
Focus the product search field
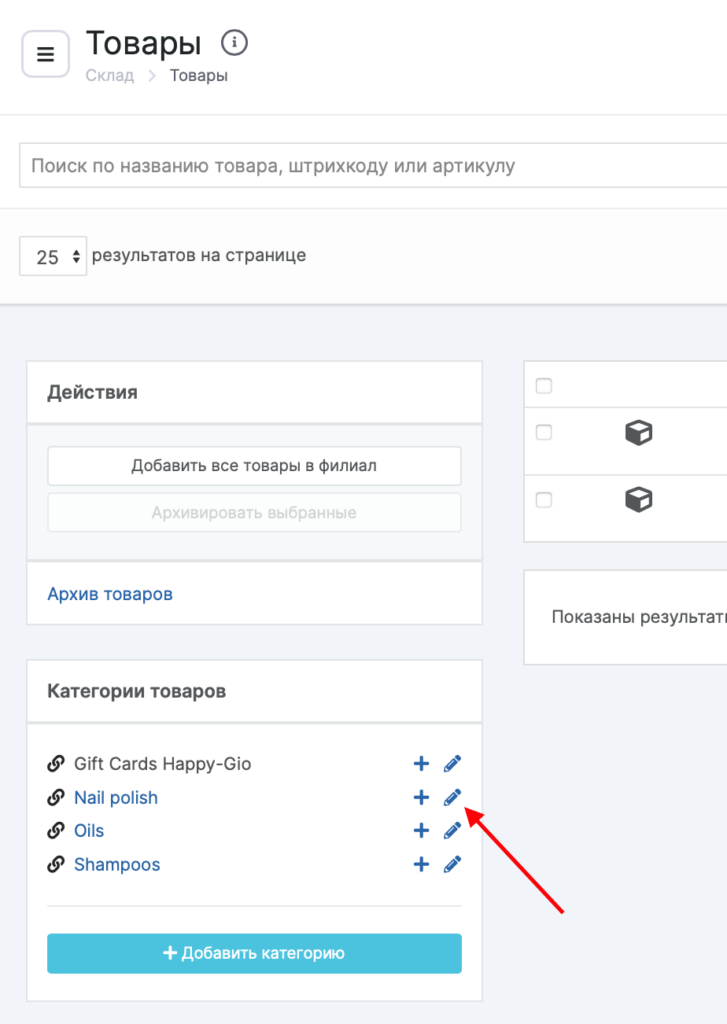370,165
